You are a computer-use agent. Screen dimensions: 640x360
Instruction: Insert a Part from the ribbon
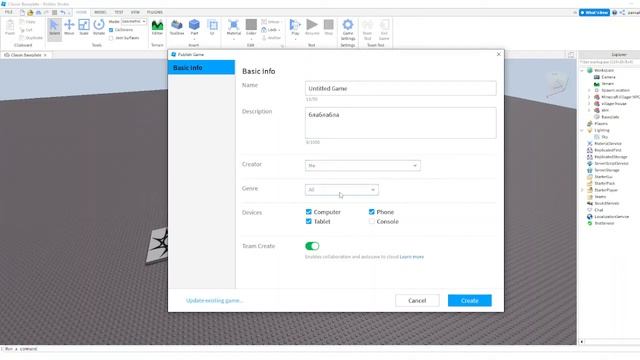[194, 27]
